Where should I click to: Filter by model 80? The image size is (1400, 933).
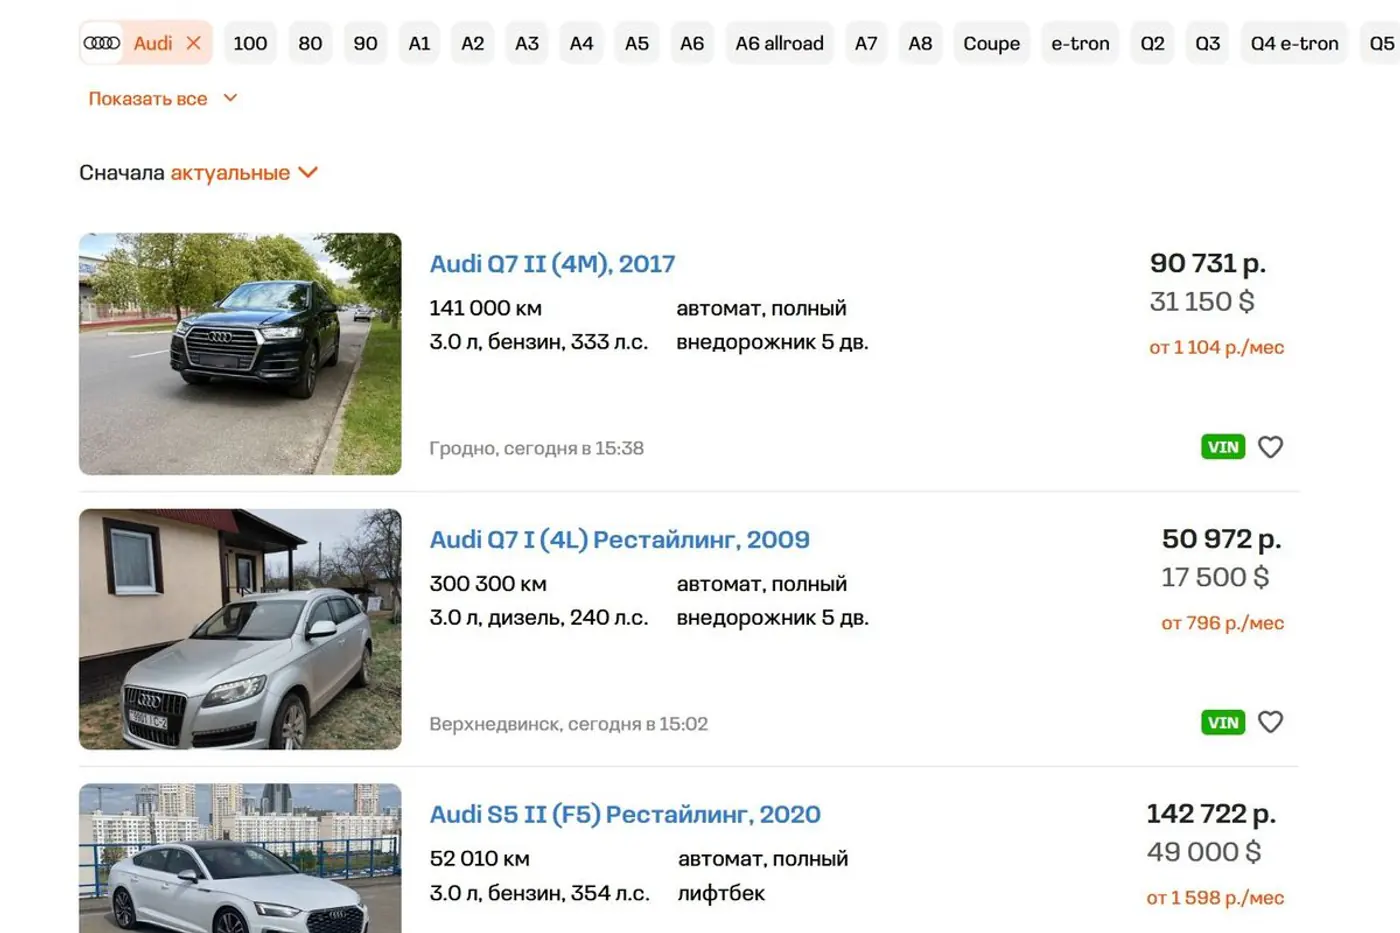(310, 43)
